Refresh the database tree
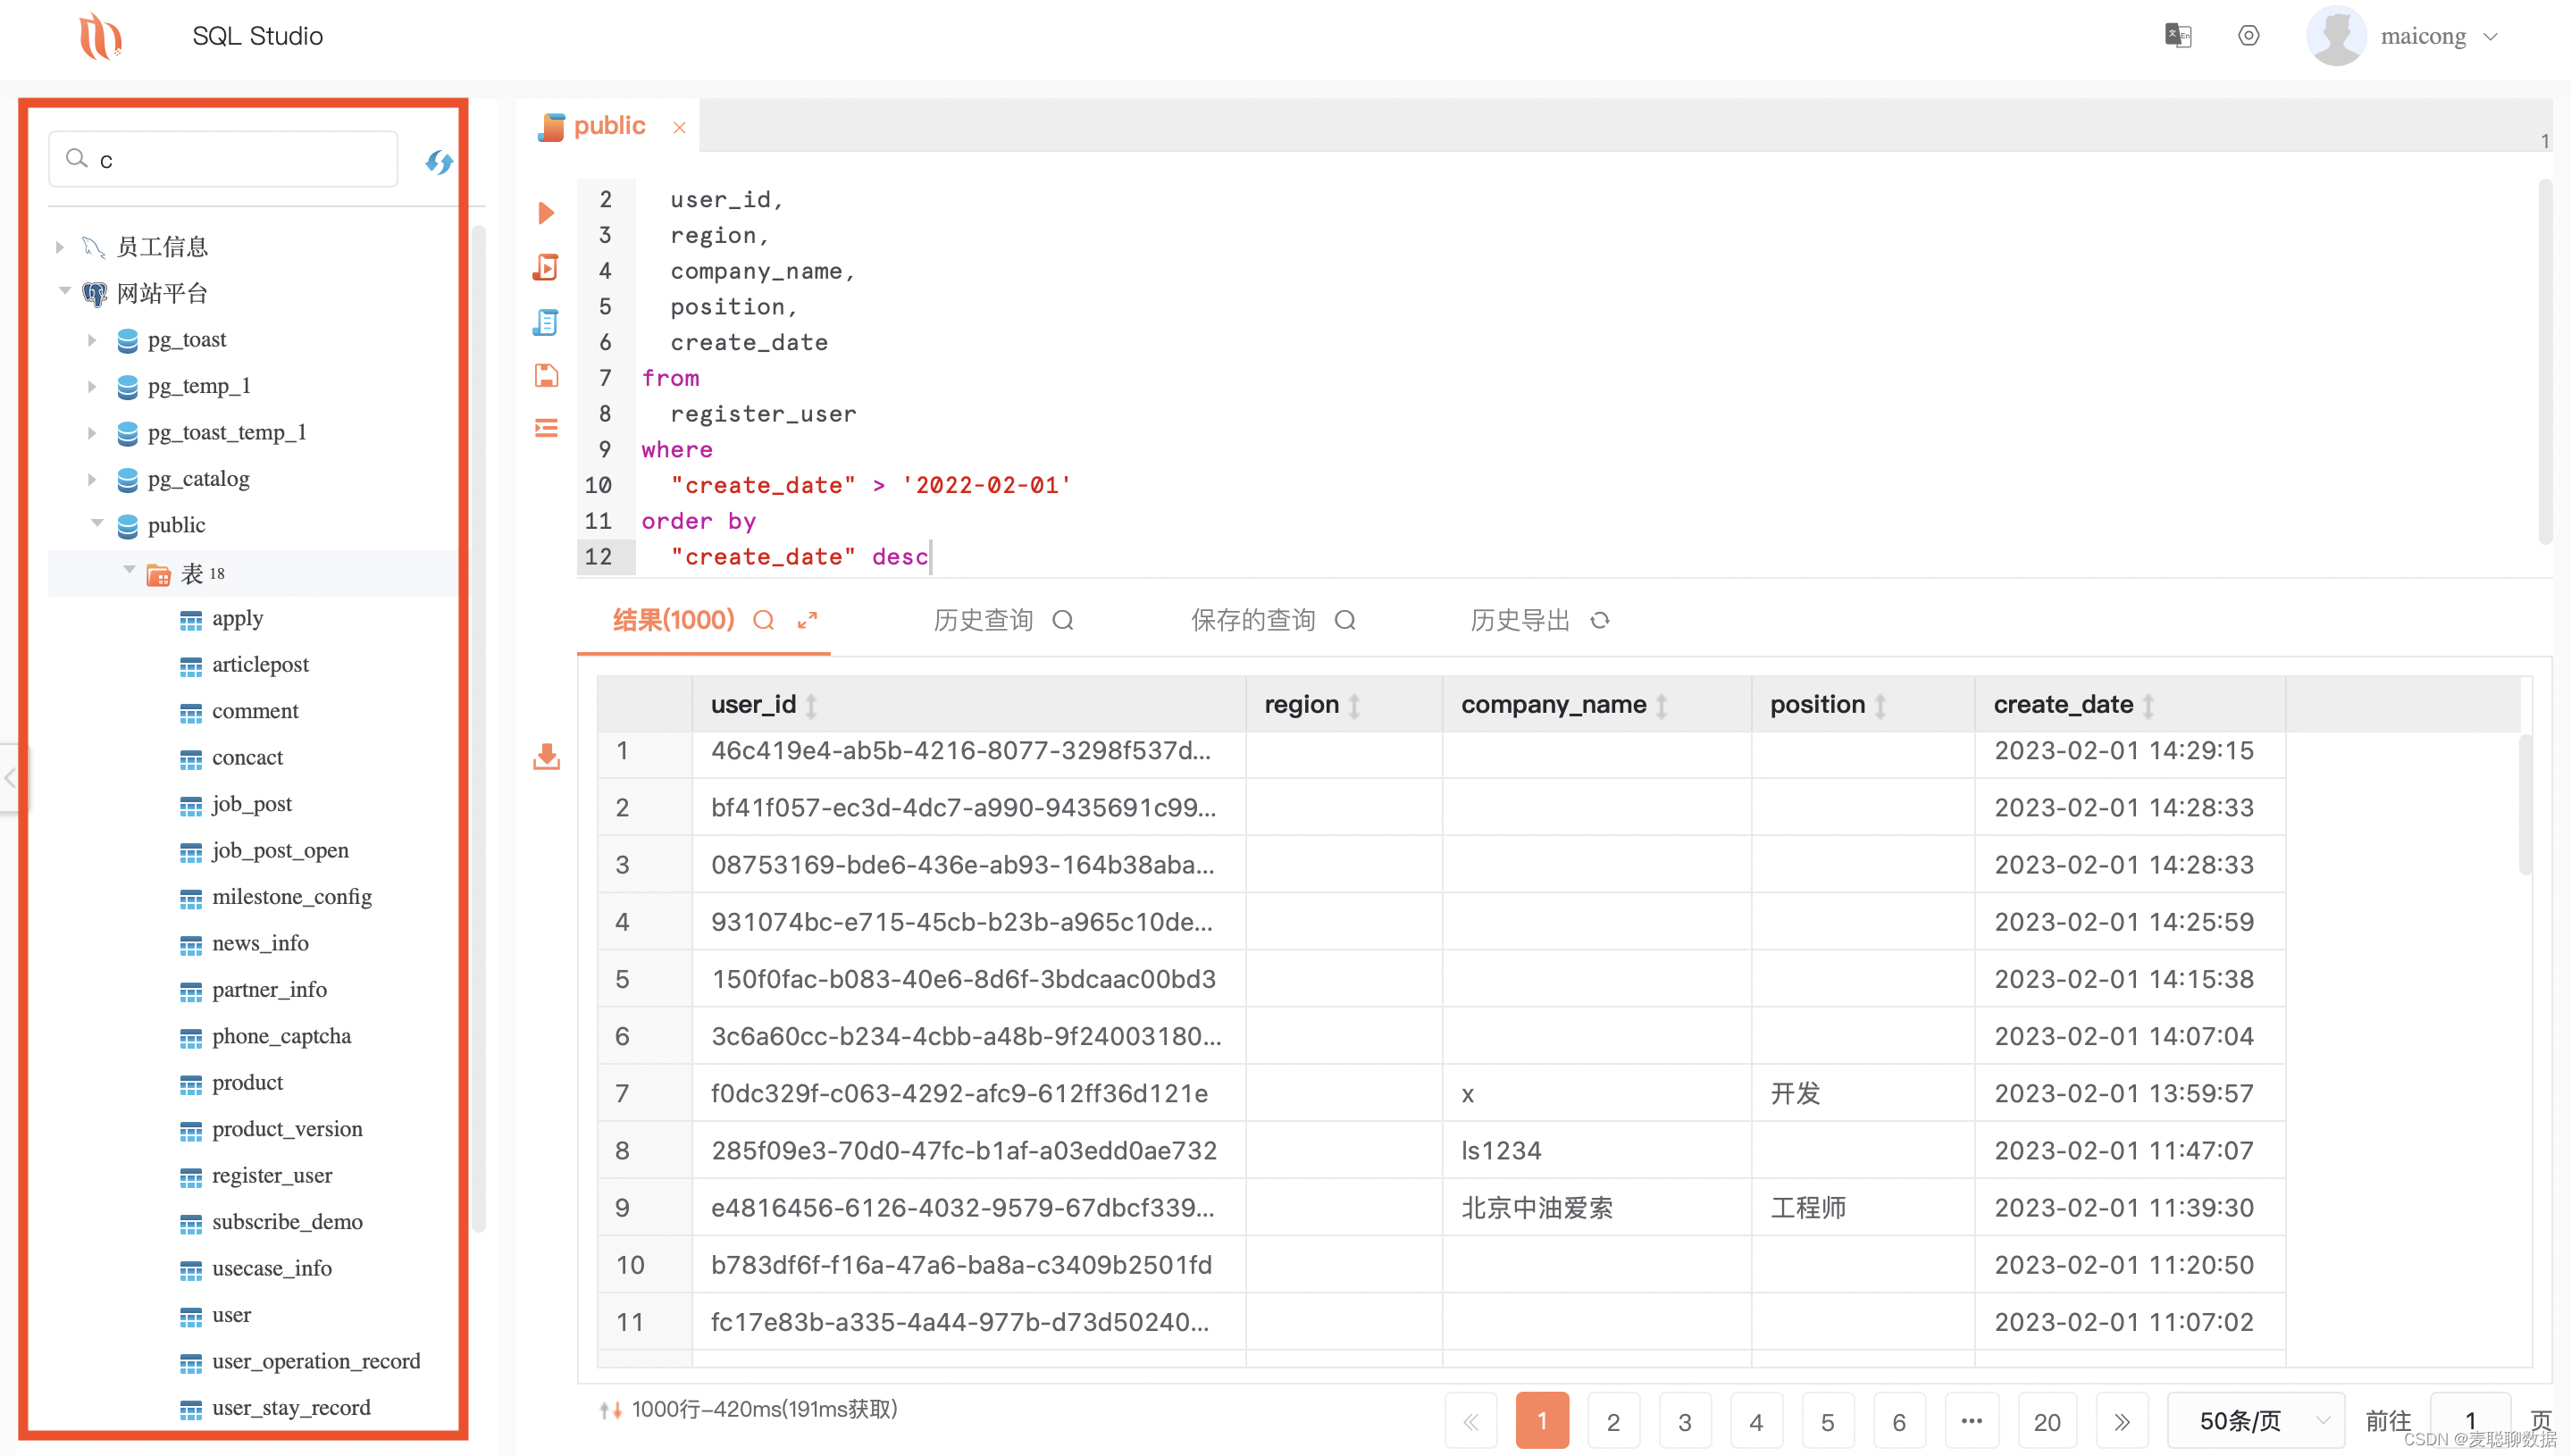 [x=439, y=162]
